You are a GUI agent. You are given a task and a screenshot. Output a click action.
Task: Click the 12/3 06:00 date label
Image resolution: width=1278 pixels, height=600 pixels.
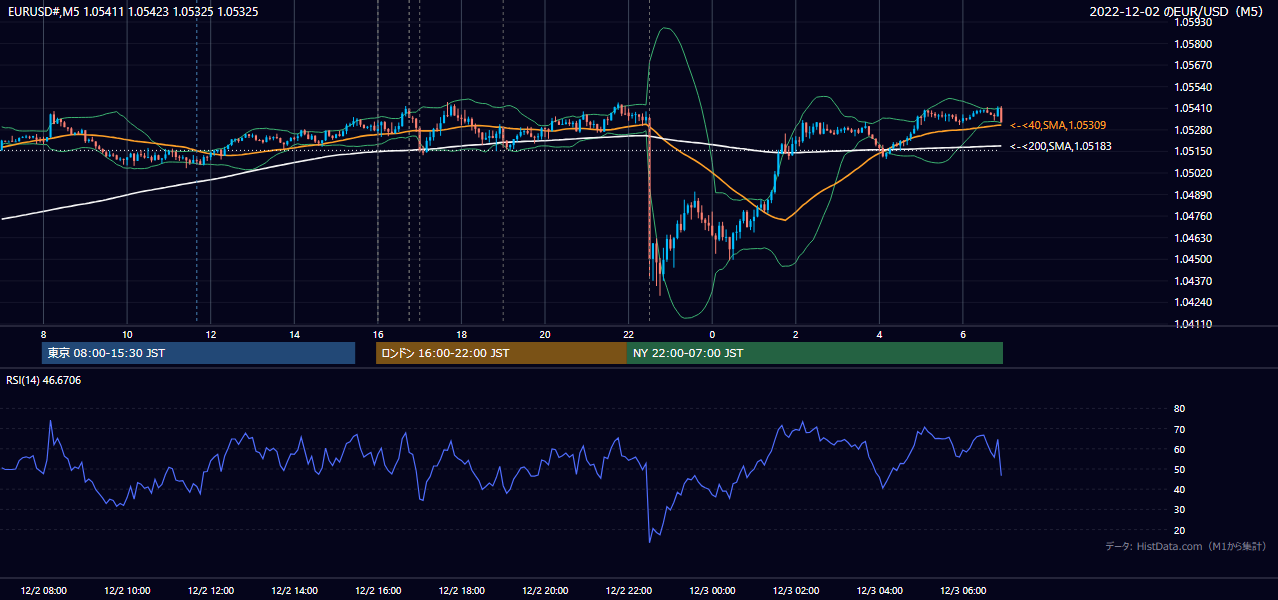click(962, 590)
